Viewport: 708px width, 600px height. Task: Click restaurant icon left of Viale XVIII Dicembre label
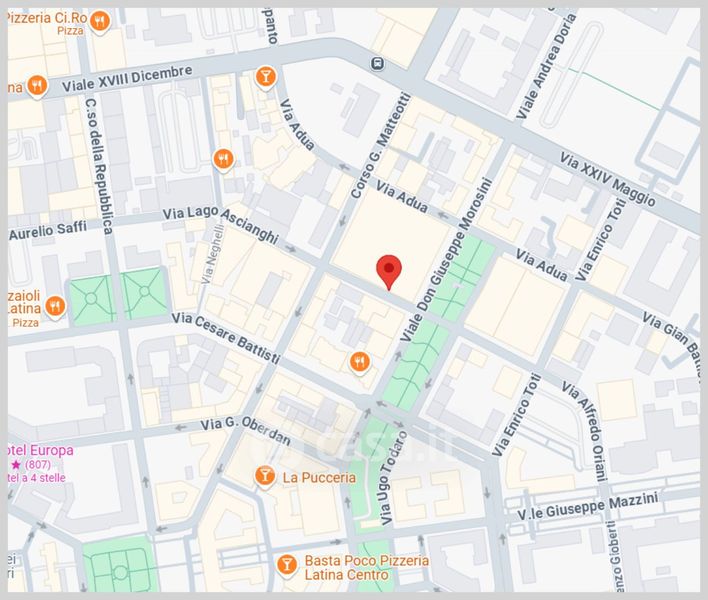point(37,86)
